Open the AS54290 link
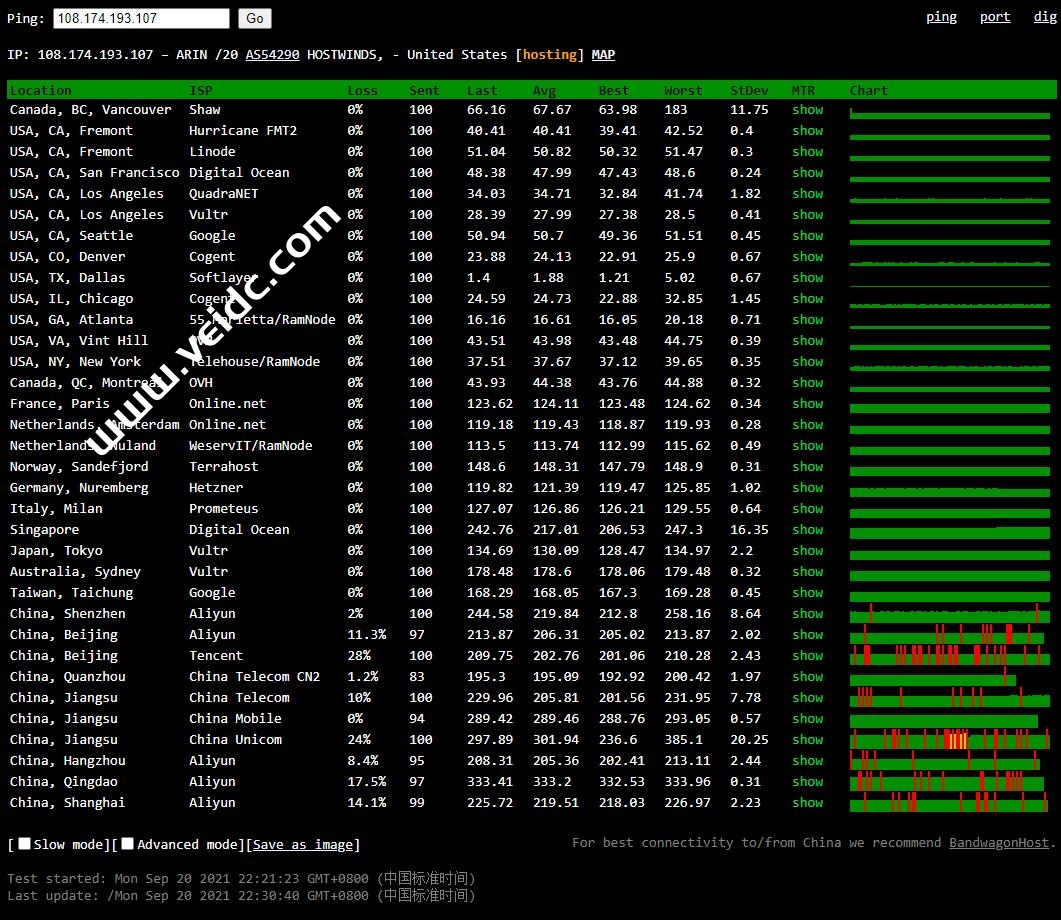Screen dimensions: 1061x920 coord(272,55)
